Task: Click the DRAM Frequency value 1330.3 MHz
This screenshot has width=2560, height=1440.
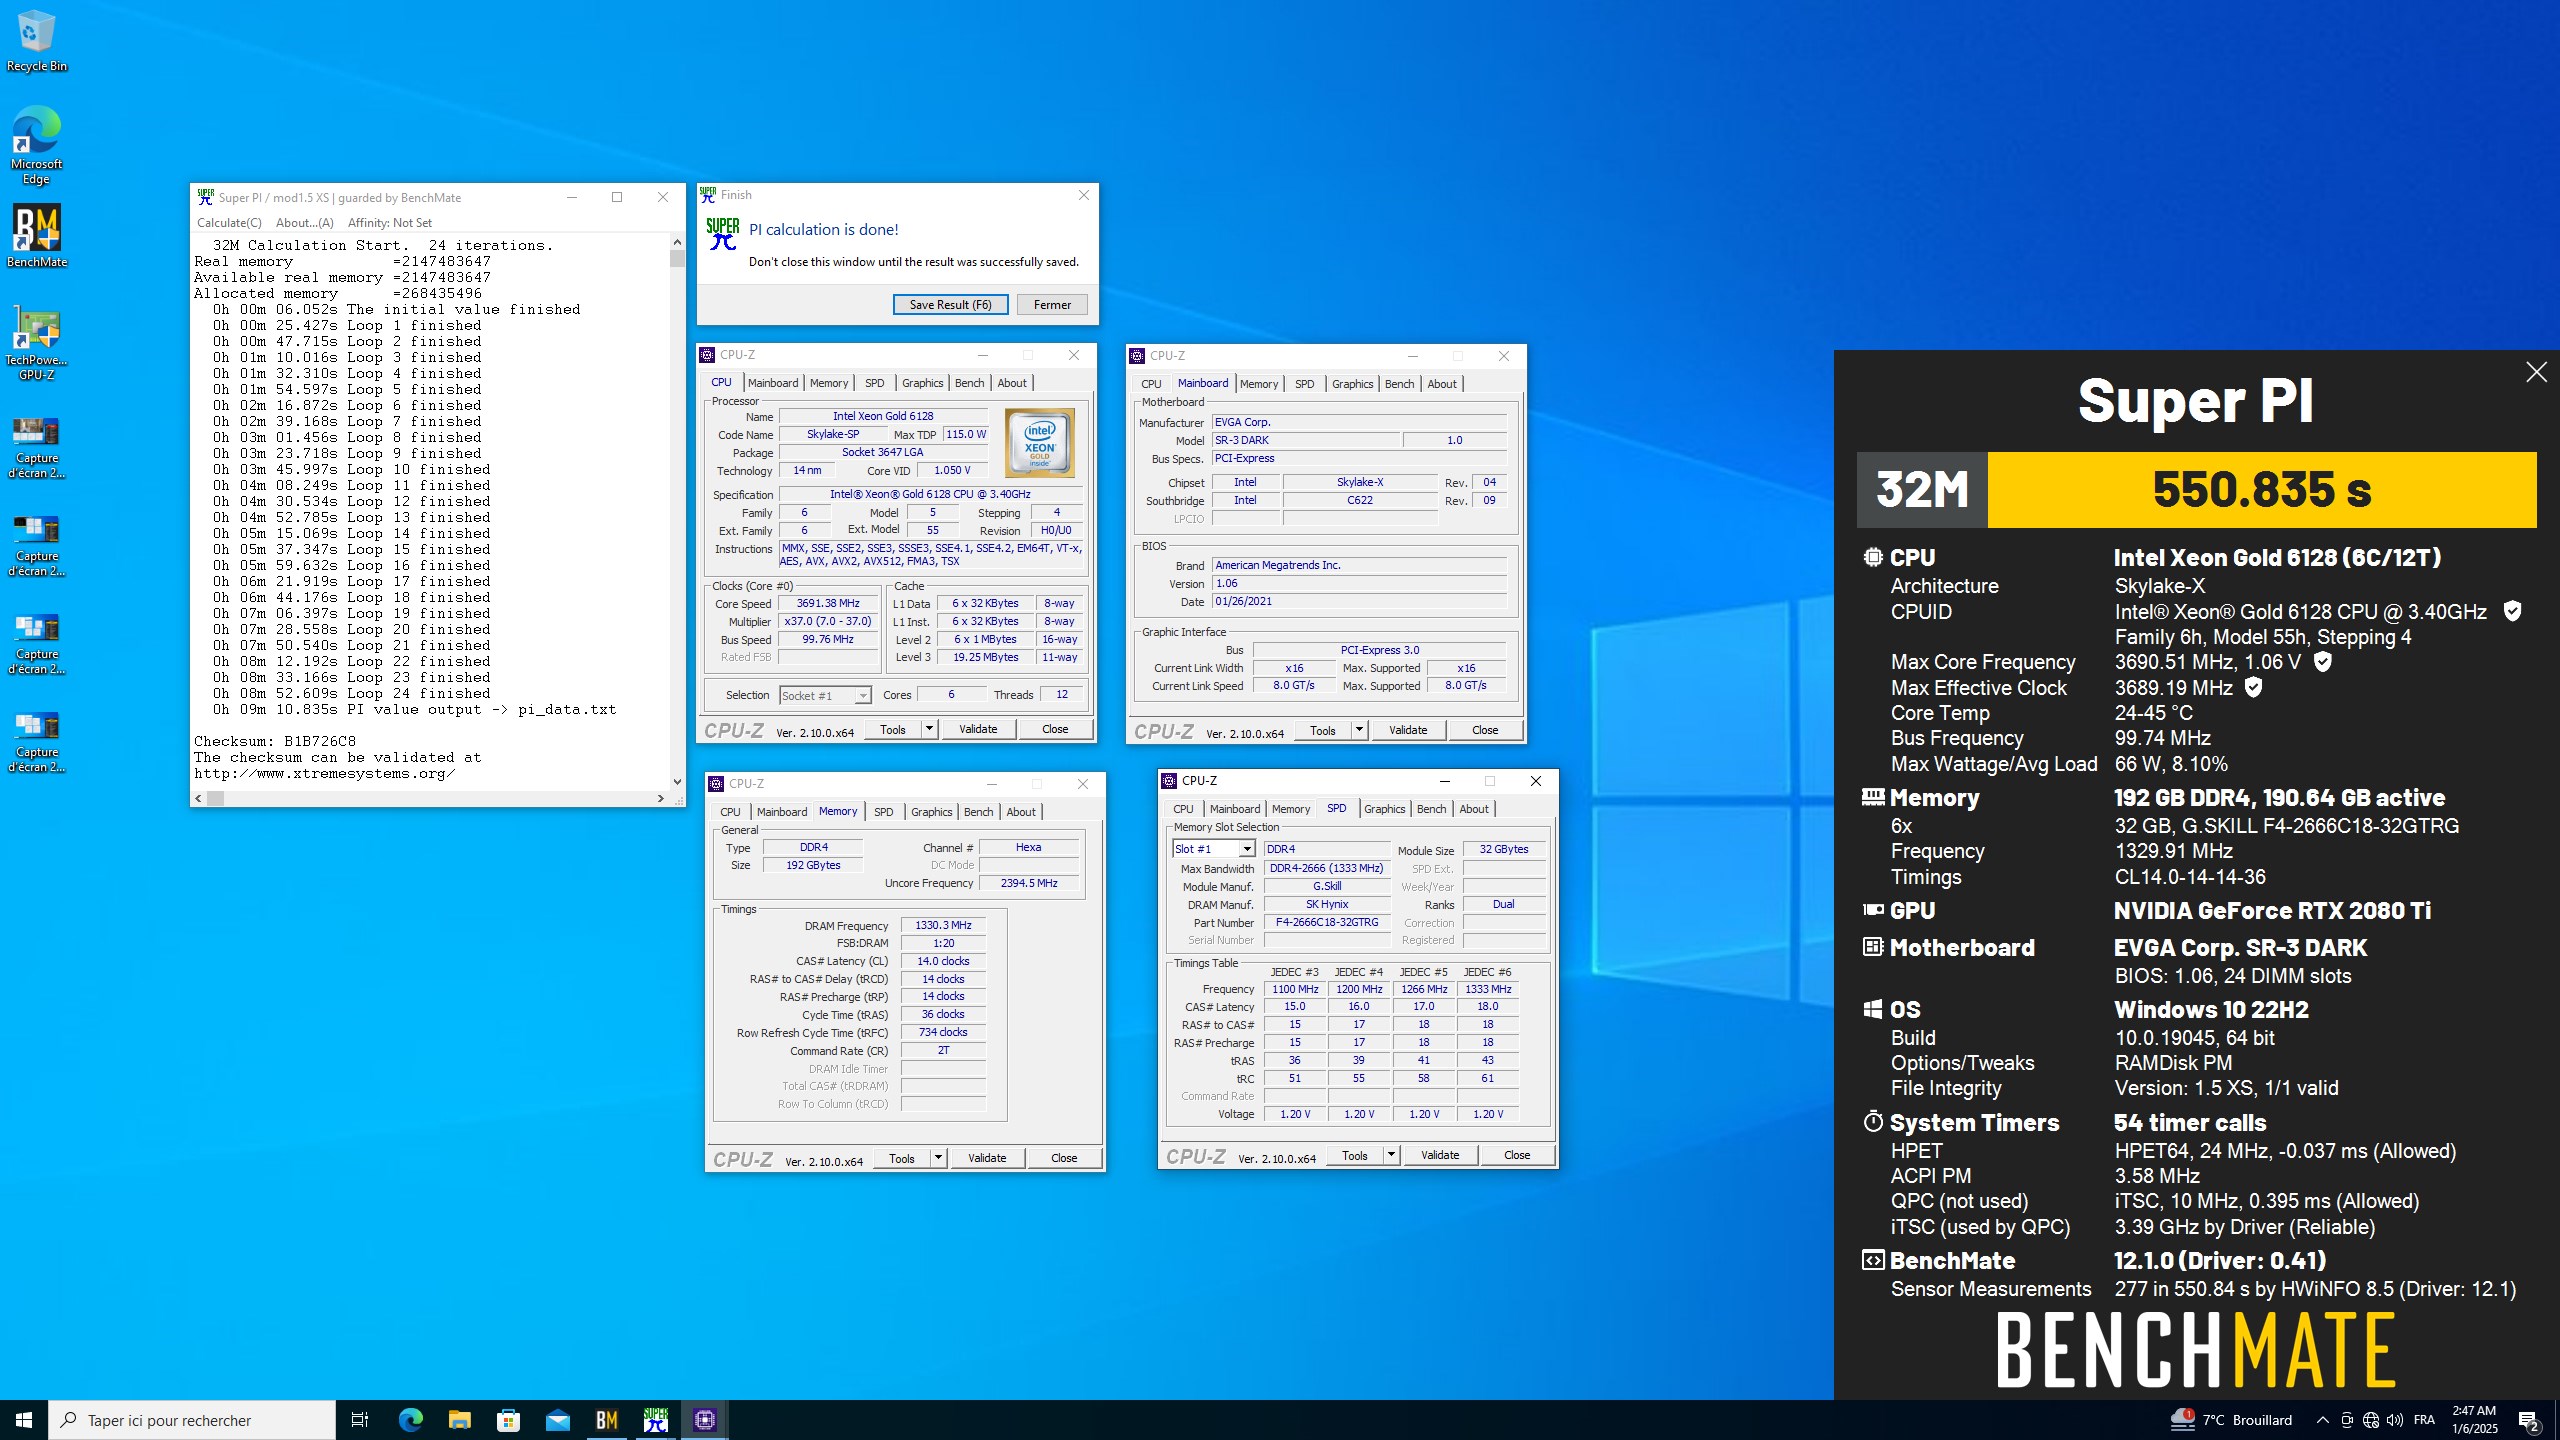Action: [943, 925]
